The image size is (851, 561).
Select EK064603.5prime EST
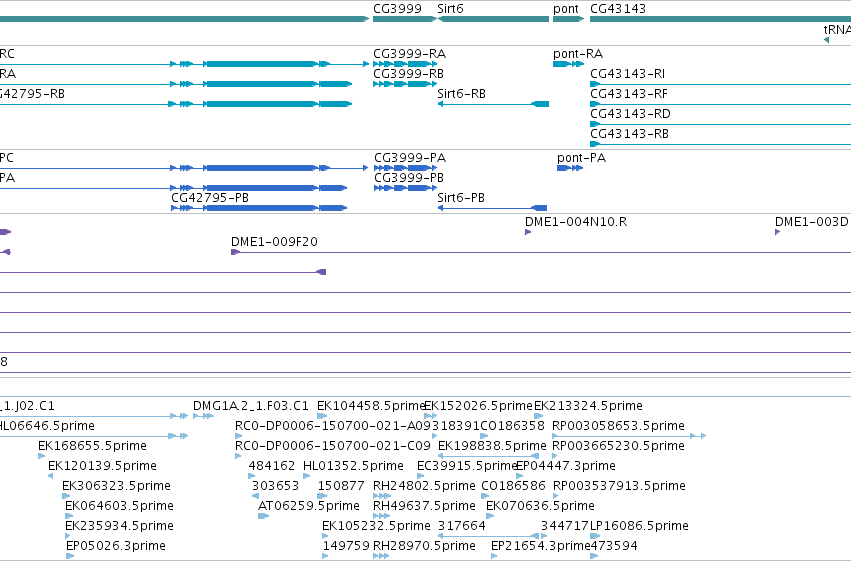pyautogui.click(x=119, y=506)
